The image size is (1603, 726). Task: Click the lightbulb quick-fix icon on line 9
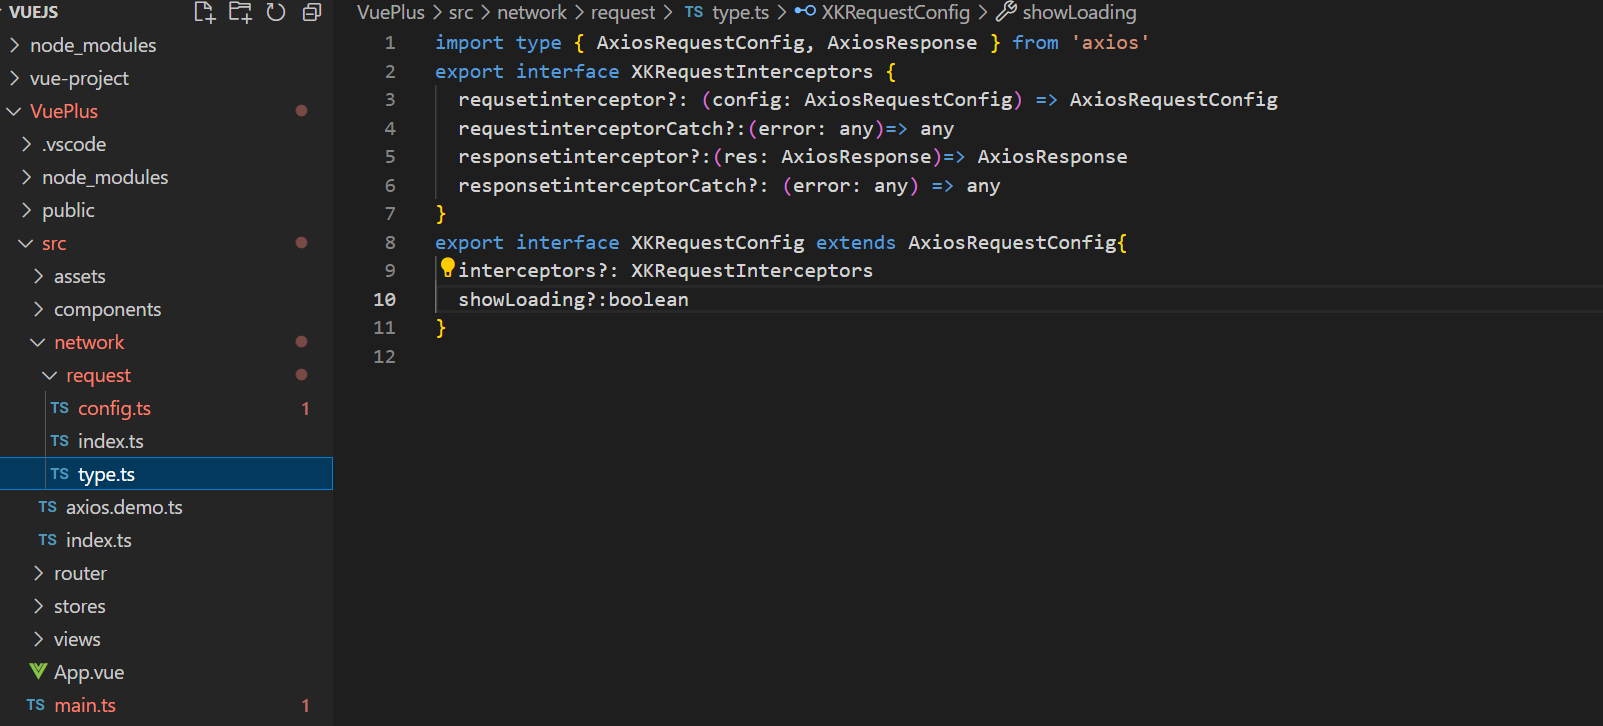[447, 267]
